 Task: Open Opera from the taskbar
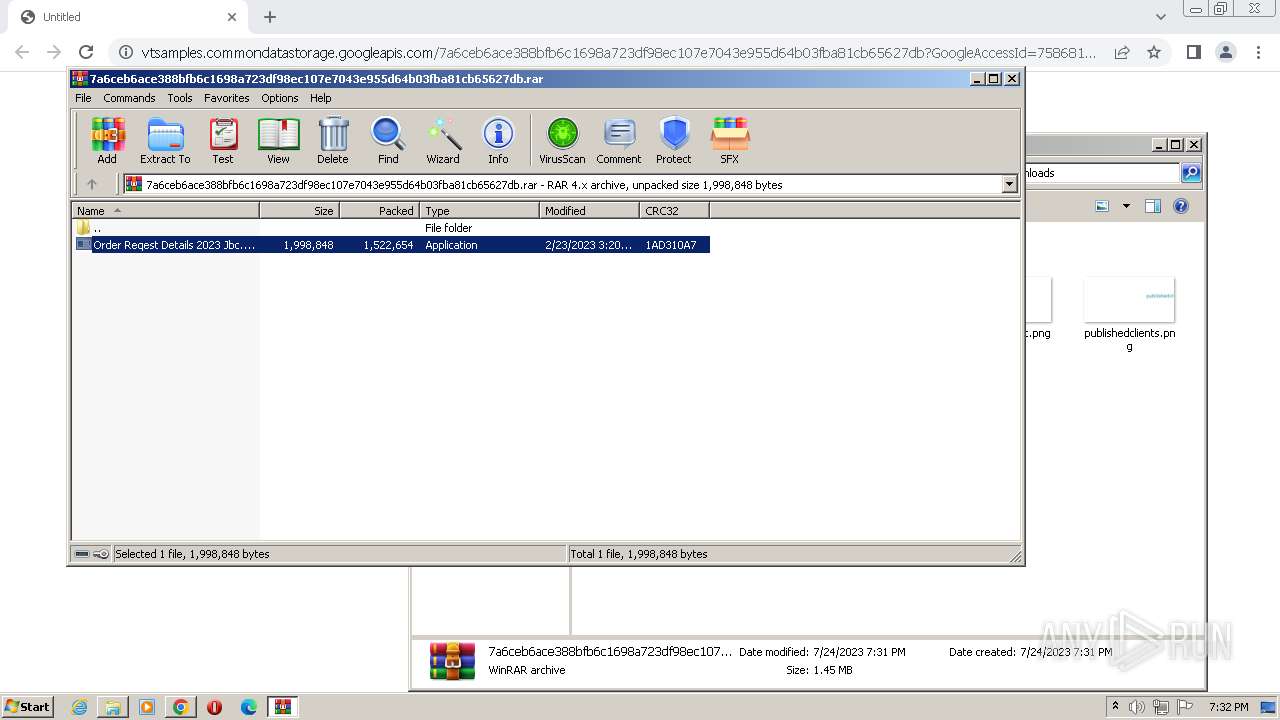[214, 707]
